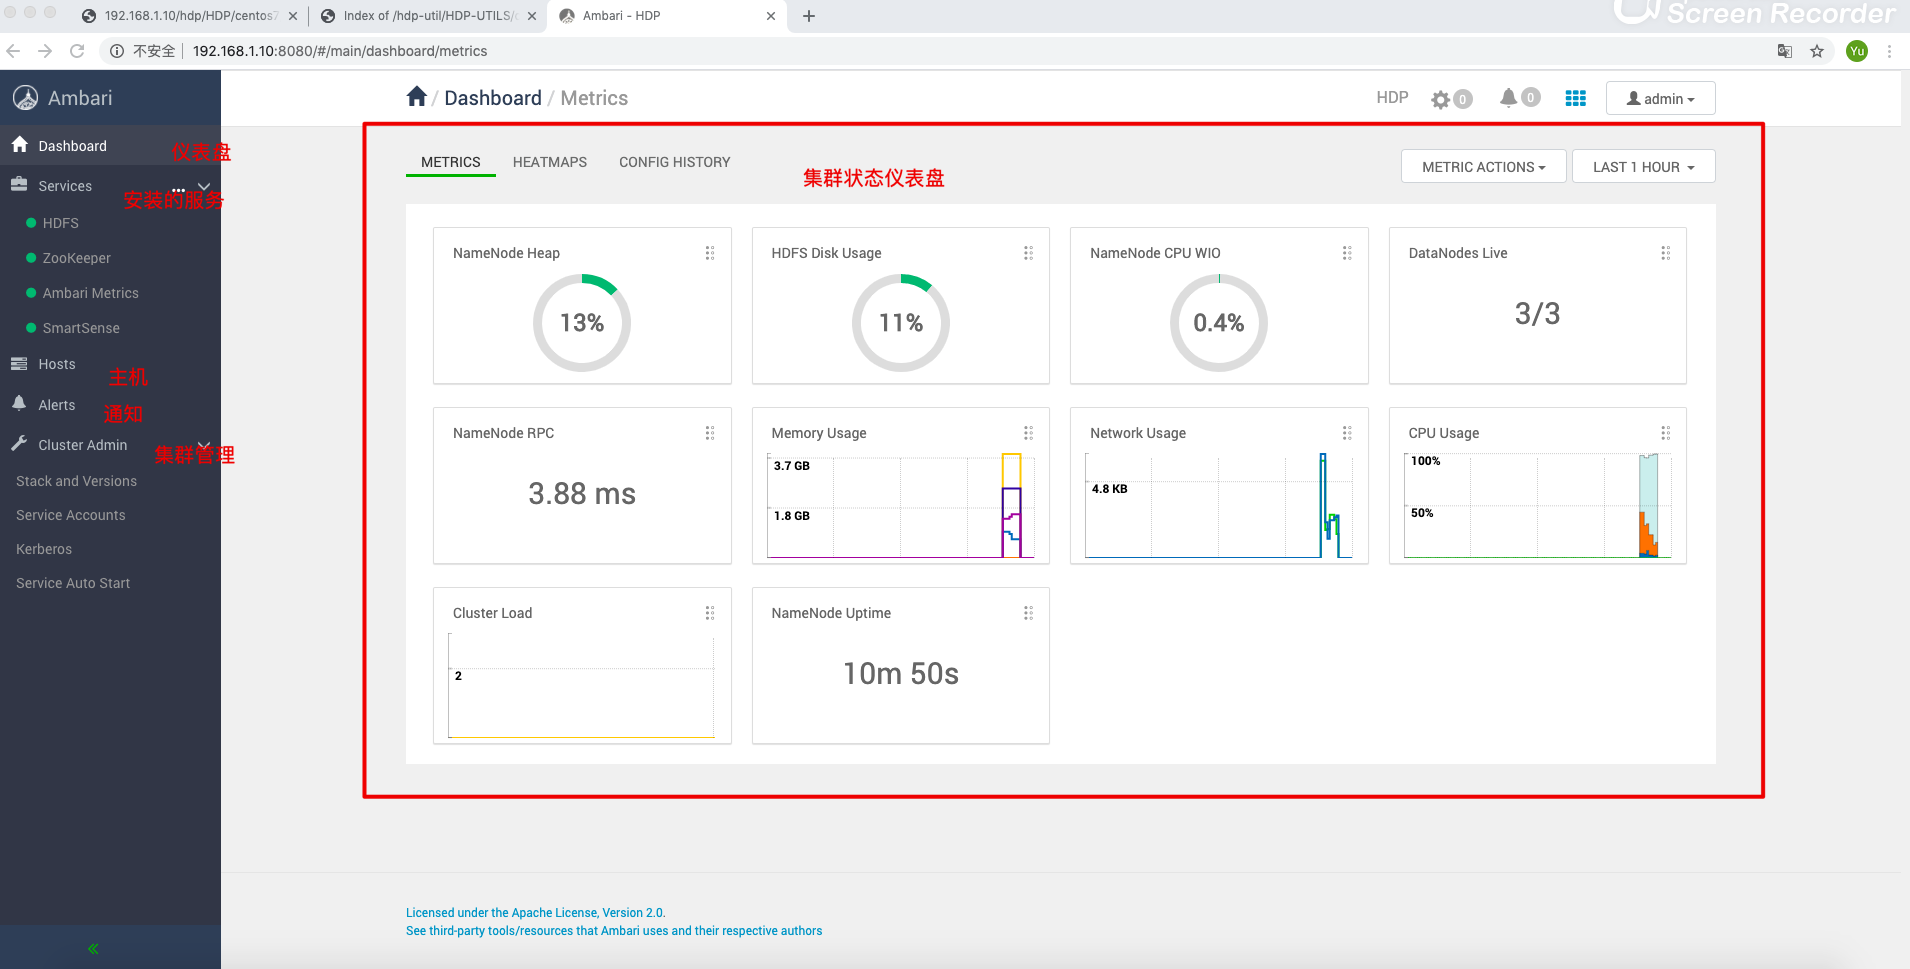Click CPU Usage graph
This screenshot has width=1910, height=969.
[x=1538, y=505]
